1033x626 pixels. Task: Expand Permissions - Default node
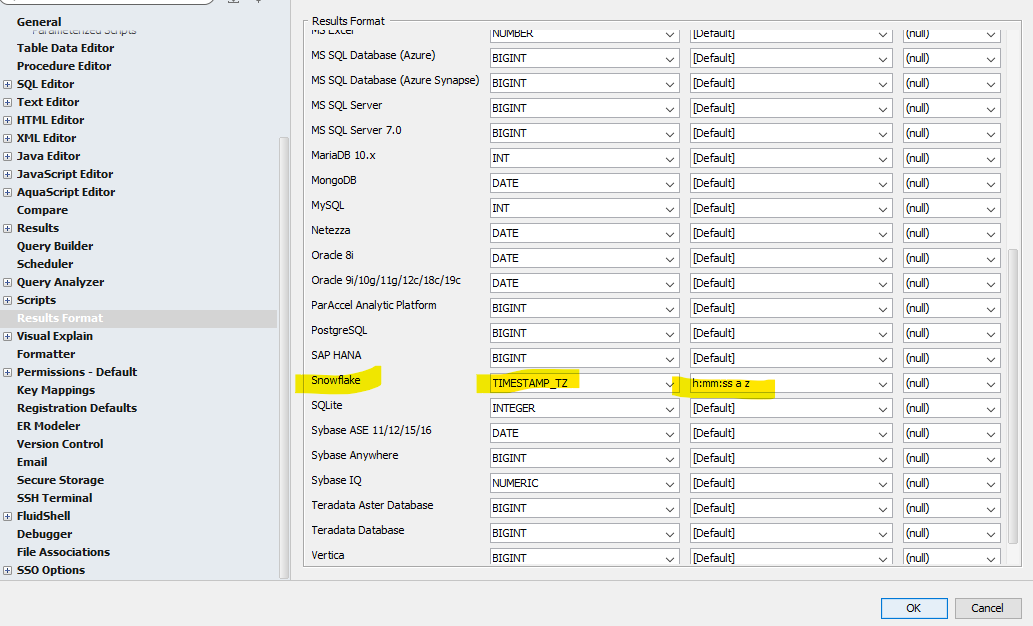[x=8, y=372]
